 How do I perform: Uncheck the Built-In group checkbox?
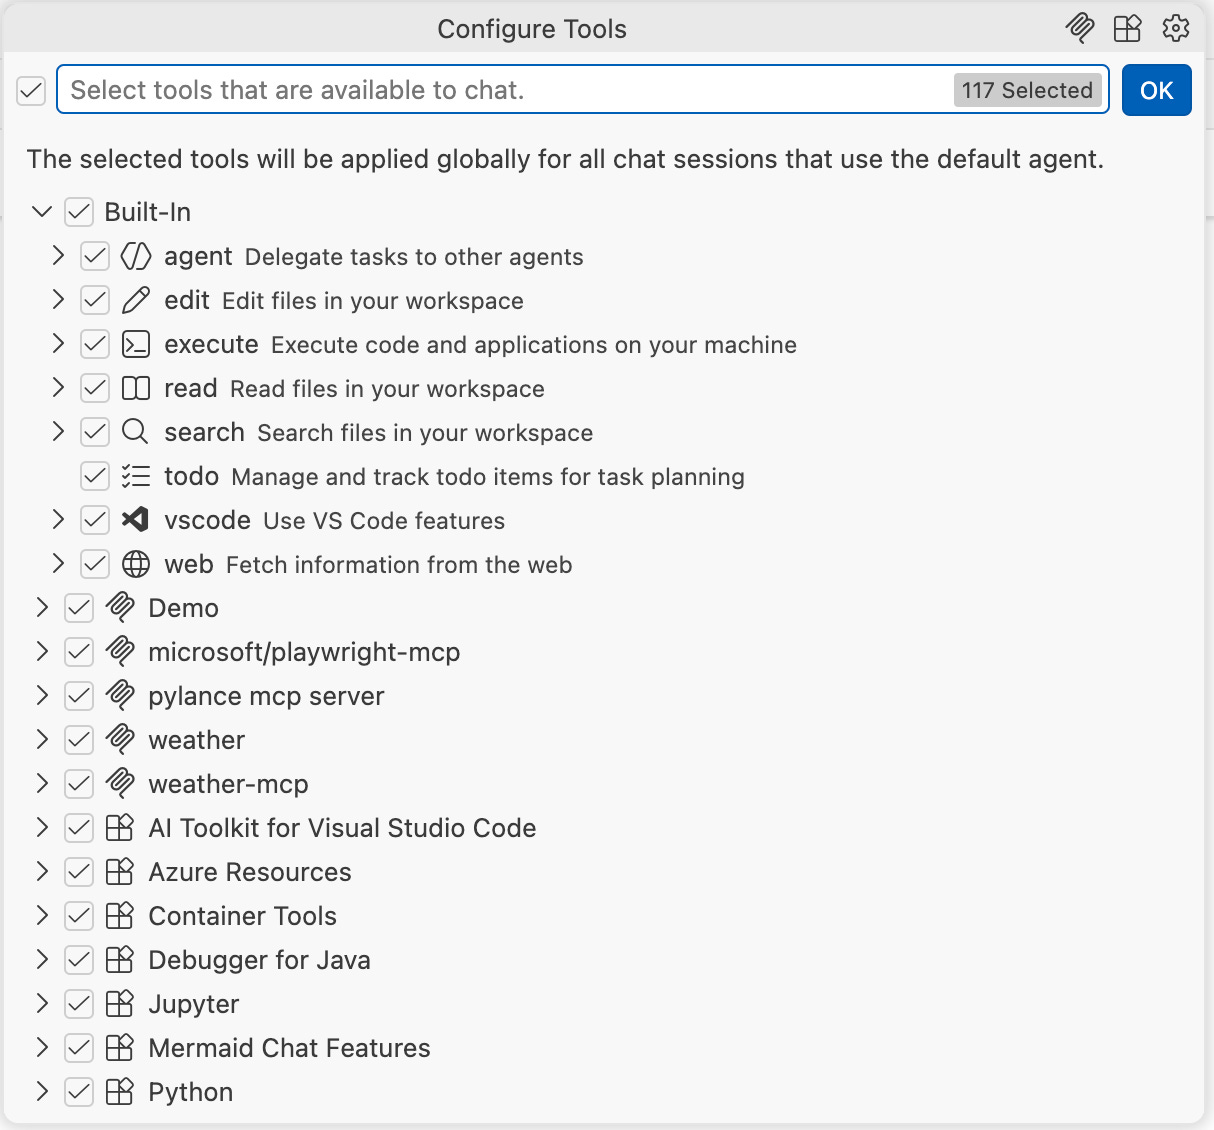tap(79, 212)
